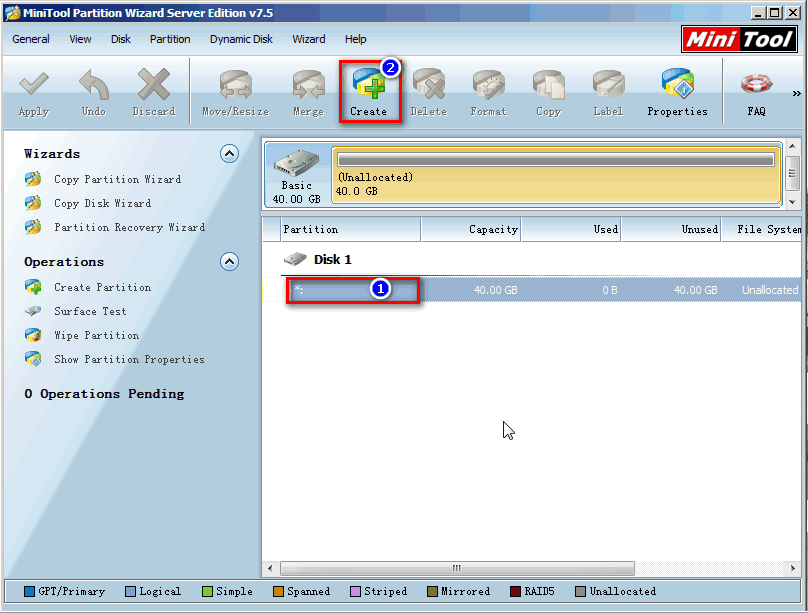Expand toolbar overflow chevron after FAQ
Image resolution: width=808 pixels, height=613 pixels.
[796, 94]
